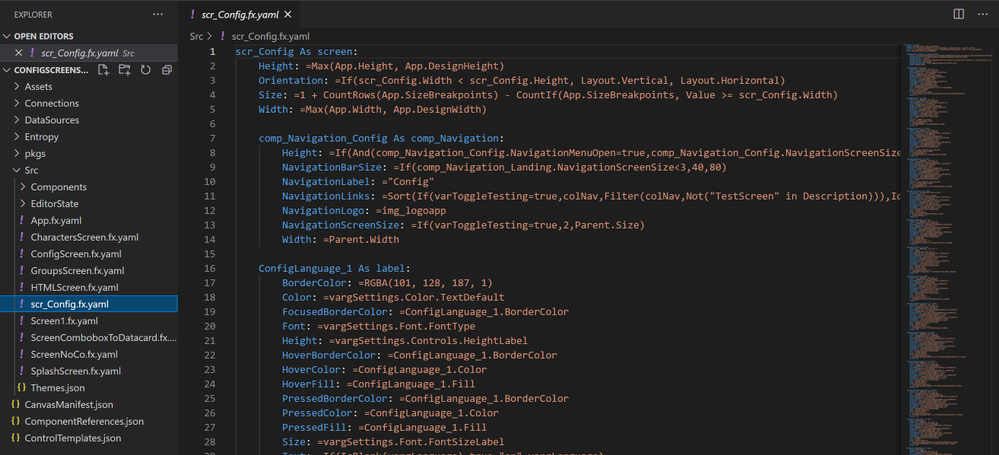Open CharactersScreen.fx.yaml file
The width and height of the screenshot is (999, 455).
84,237
